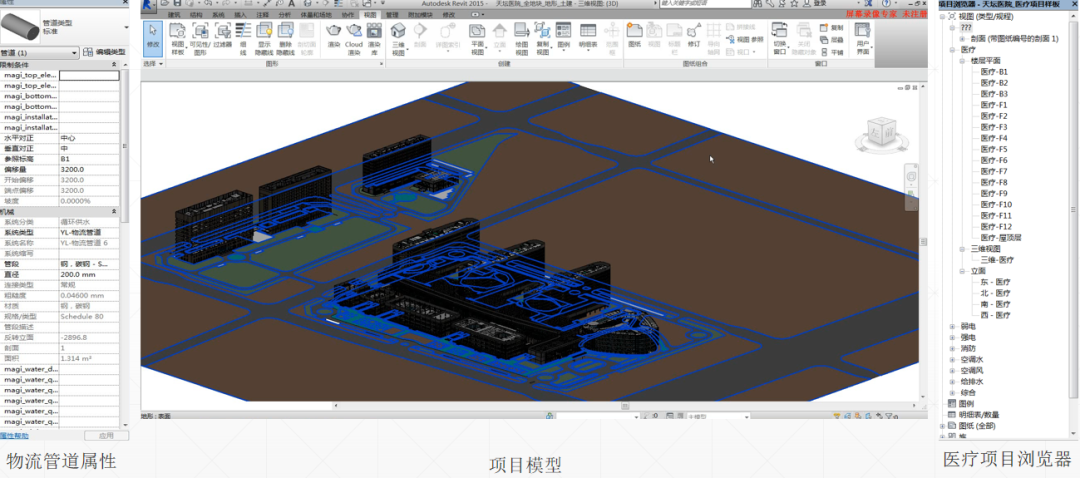This screenshot has height=478, width=1080.
Task: Open the 管理 (Manage) ribbon tab
Action: tap(391, 15)
